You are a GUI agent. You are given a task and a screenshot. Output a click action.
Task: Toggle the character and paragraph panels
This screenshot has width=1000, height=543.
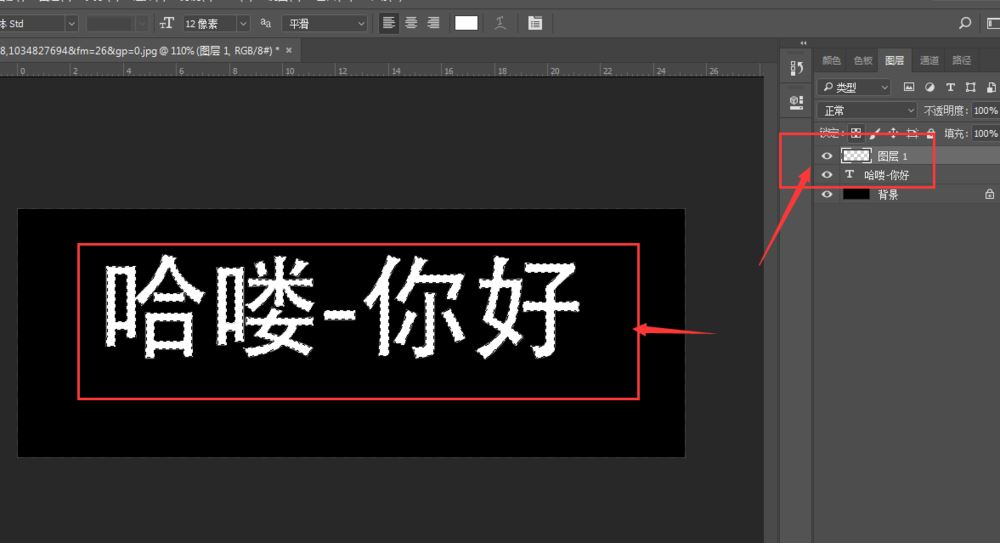[535, 24]
